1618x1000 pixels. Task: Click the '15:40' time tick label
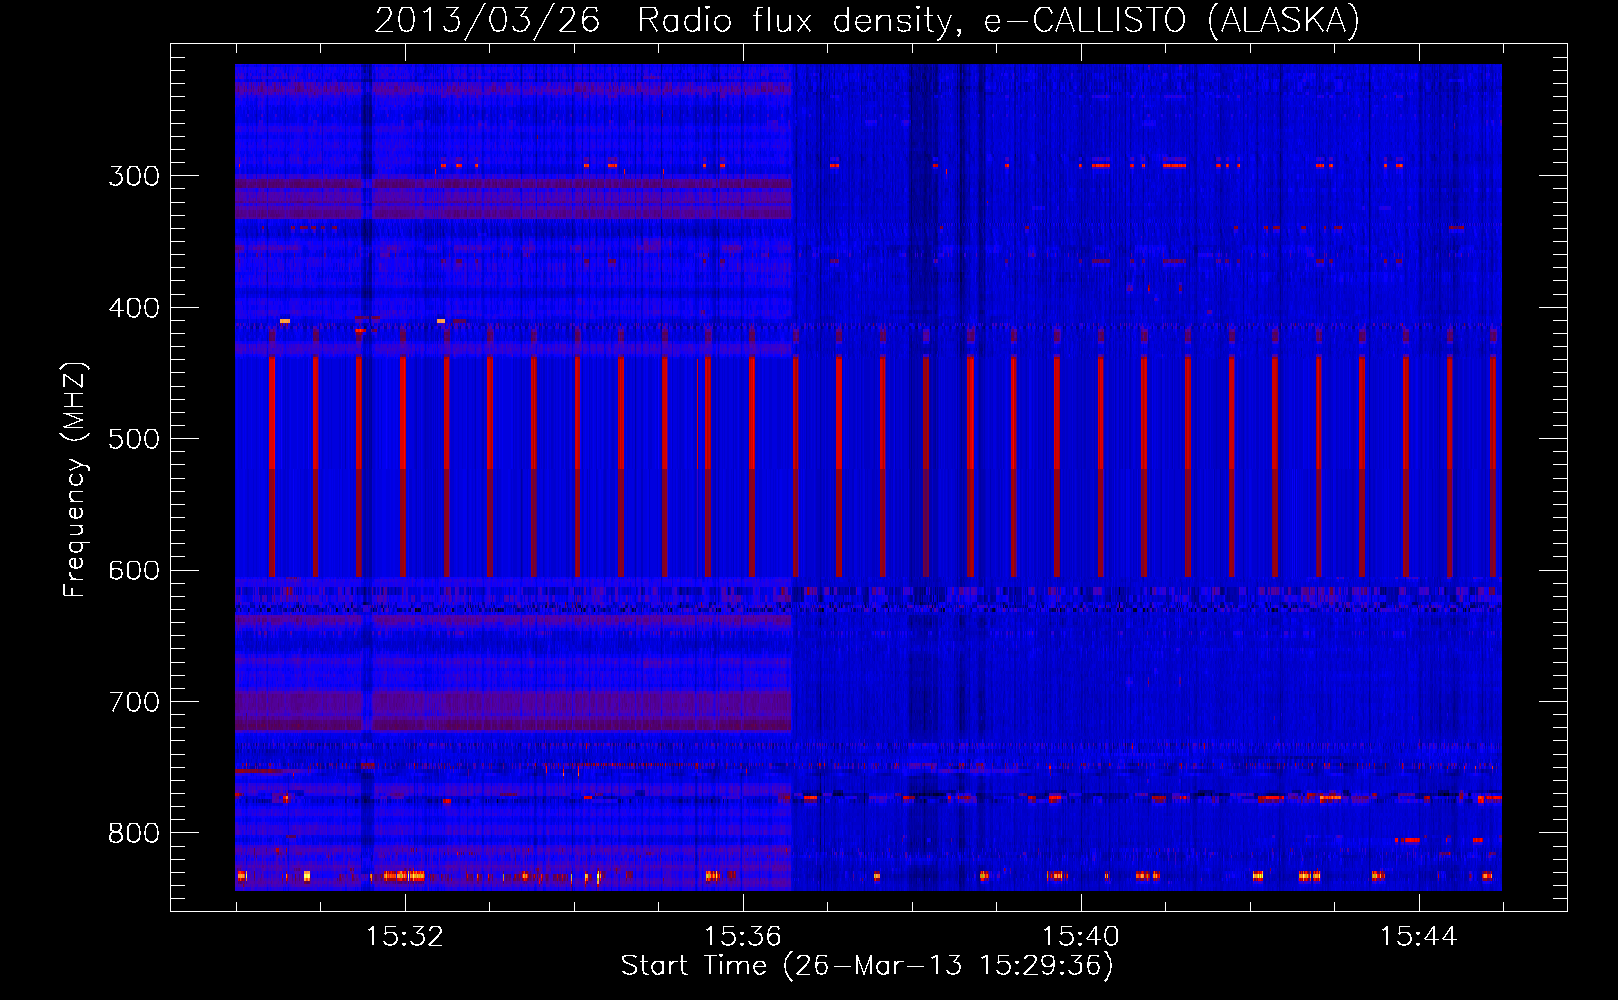pyautogui.click(x=1081, y=937)
